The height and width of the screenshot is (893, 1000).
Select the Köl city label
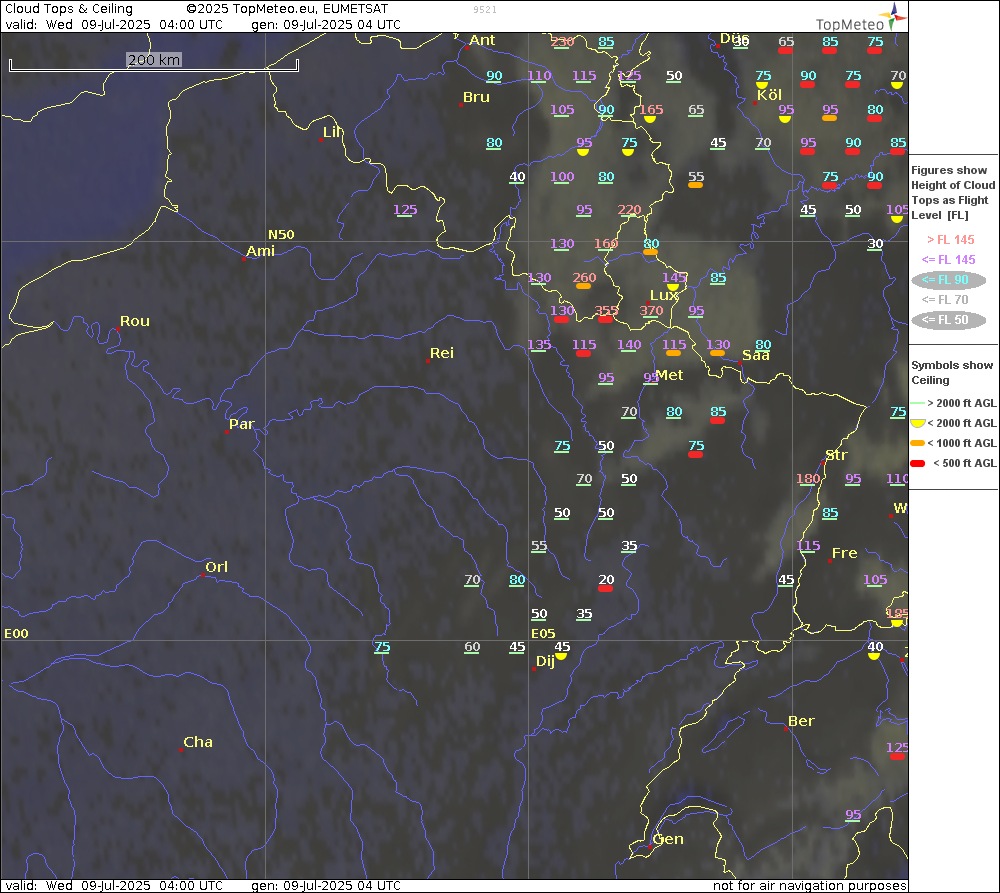769,95
